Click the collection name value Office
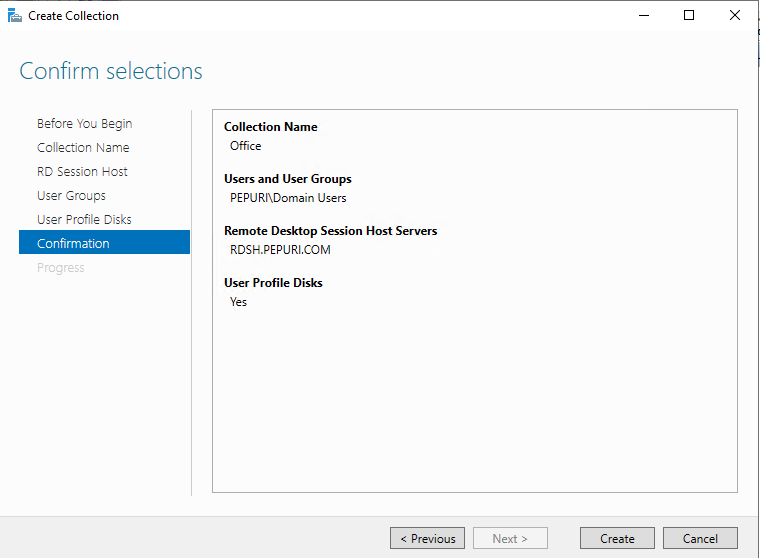 [245, 146]
